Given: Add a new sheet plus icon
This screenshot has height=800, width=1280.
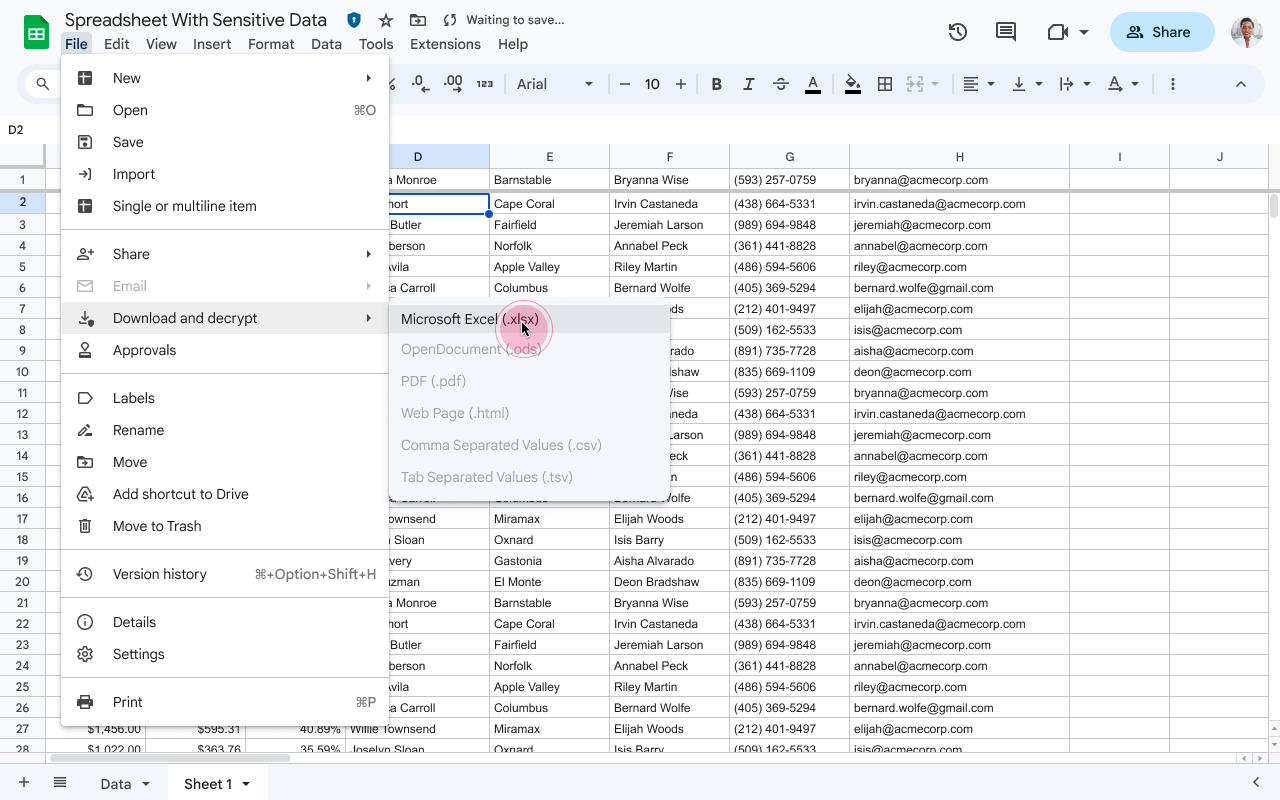Looking at the screenshot, I should pos(24,783).
